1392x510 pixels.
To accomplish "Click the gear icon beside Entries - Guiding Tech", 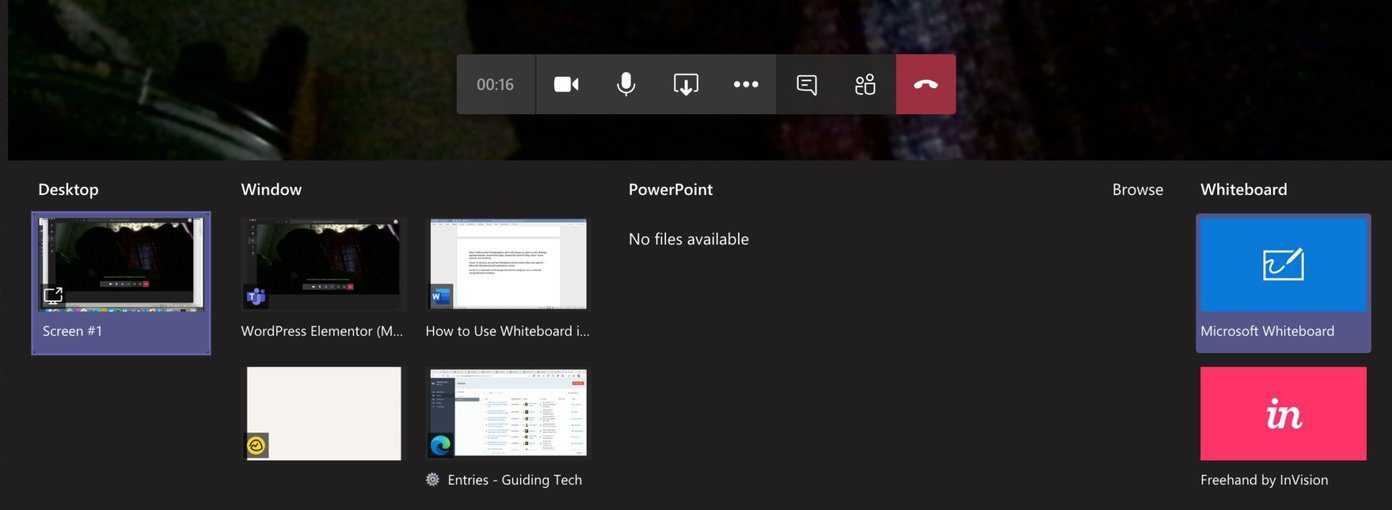I will click(x=432, y=480).
